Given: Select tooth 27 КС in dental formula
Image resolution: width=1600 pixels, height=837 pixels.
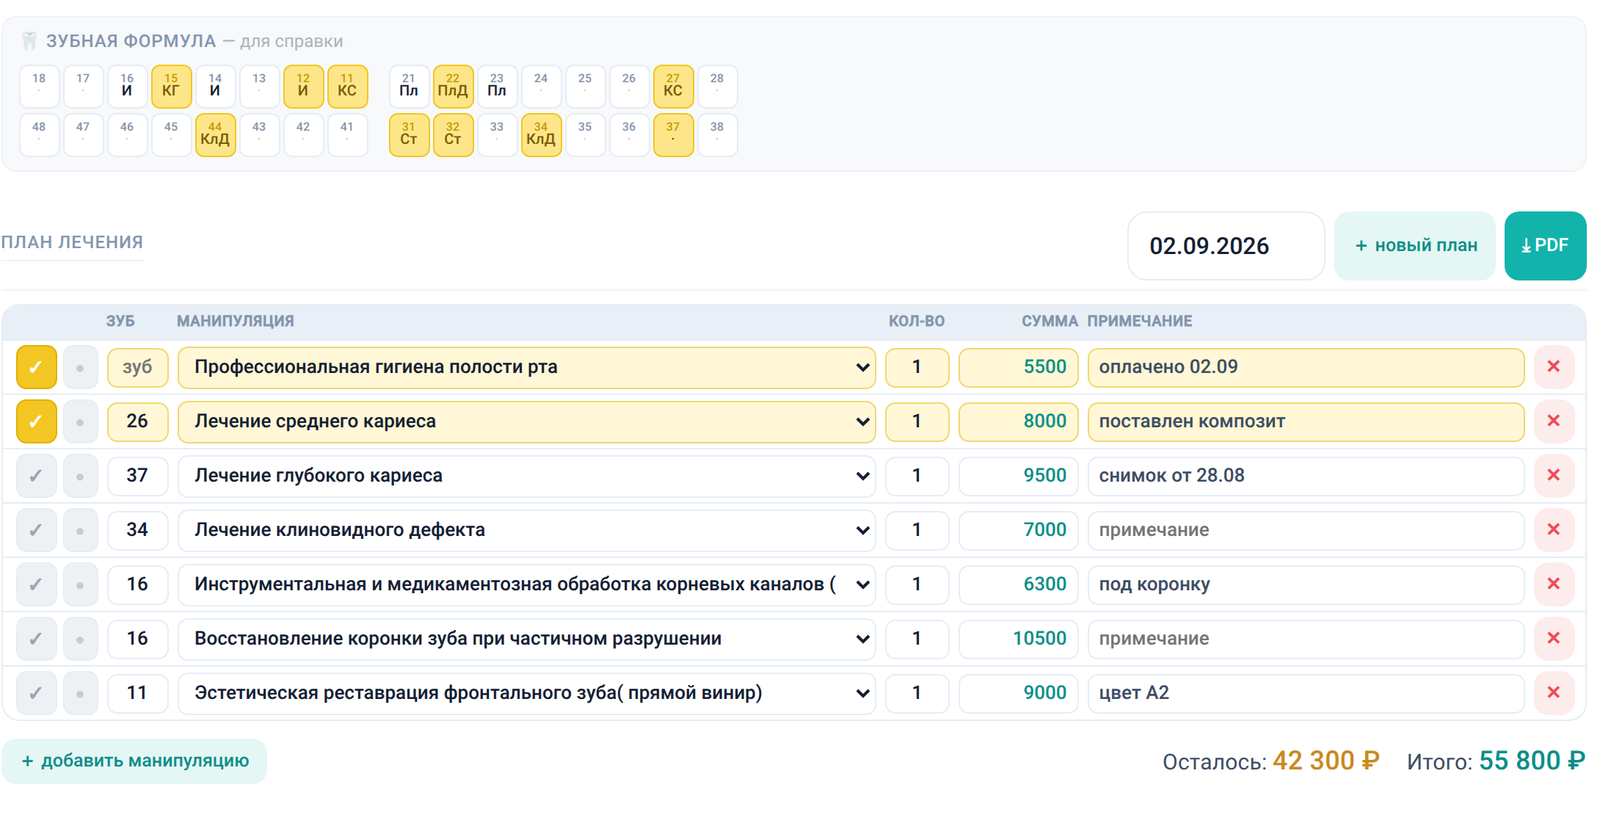Looking at the screenshot, I should [673, 86].
